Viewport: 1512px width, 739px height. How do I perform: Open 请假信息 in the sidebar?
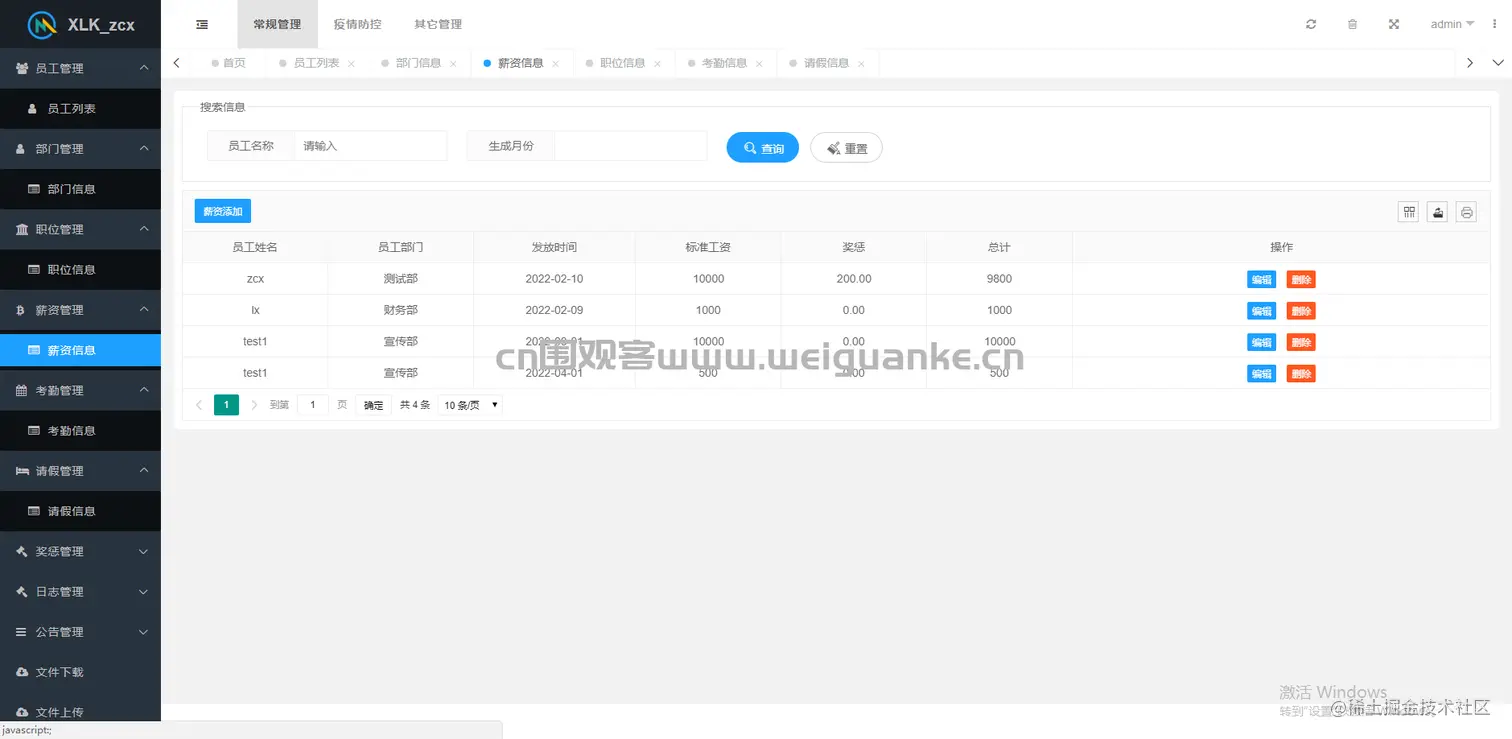(80, 511)
